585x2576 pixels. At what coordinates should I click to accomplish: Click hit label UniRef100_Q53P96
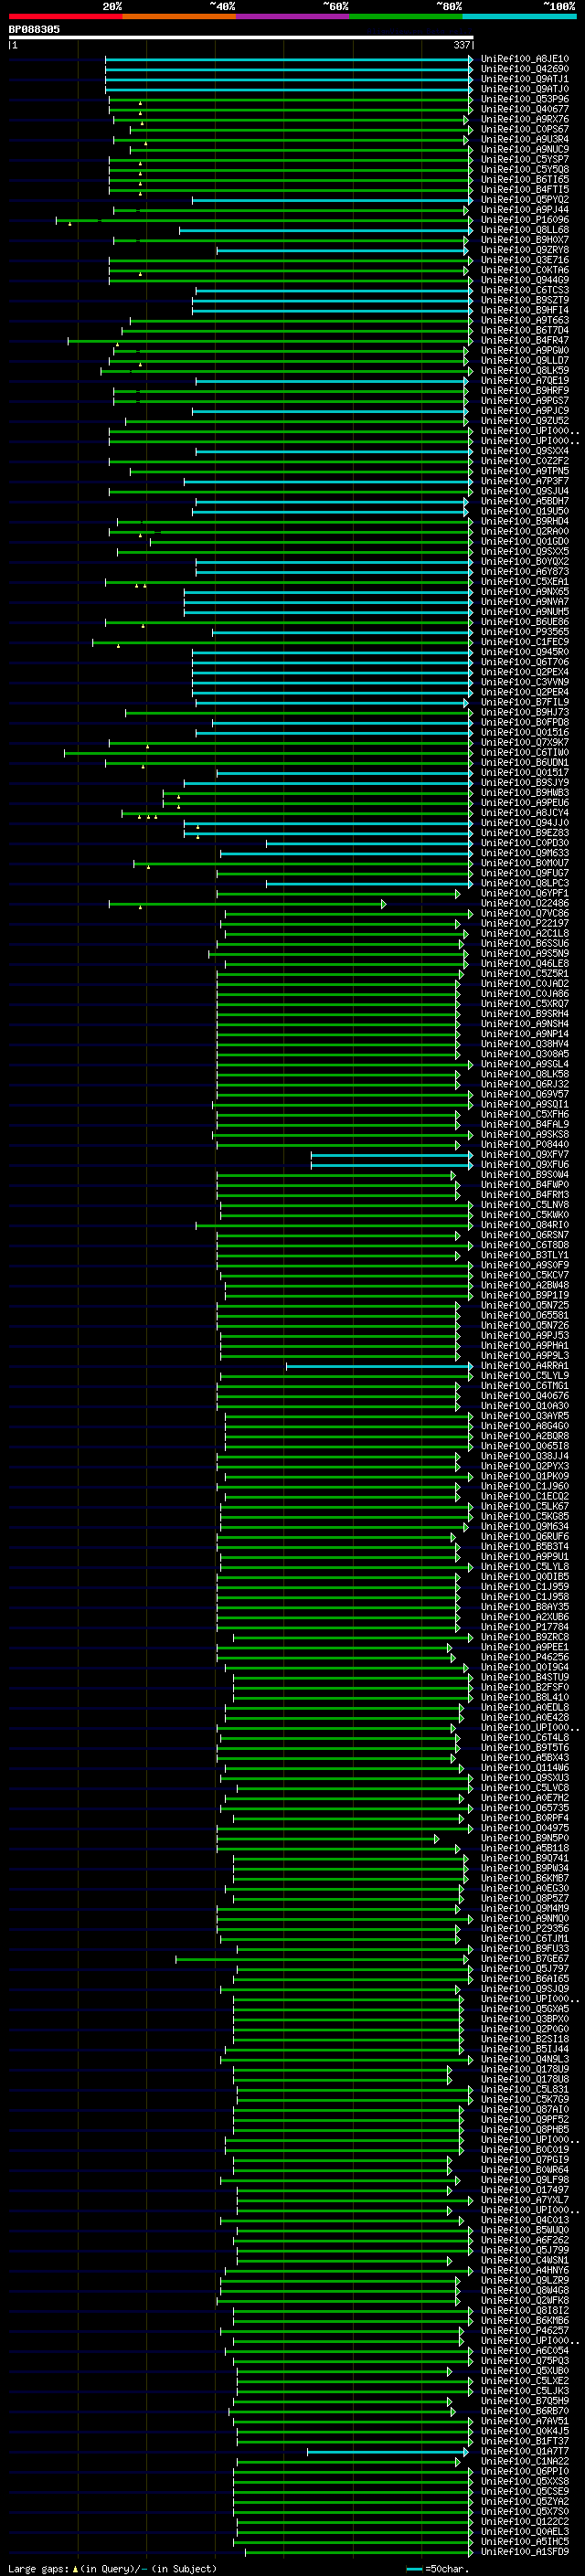525,99
